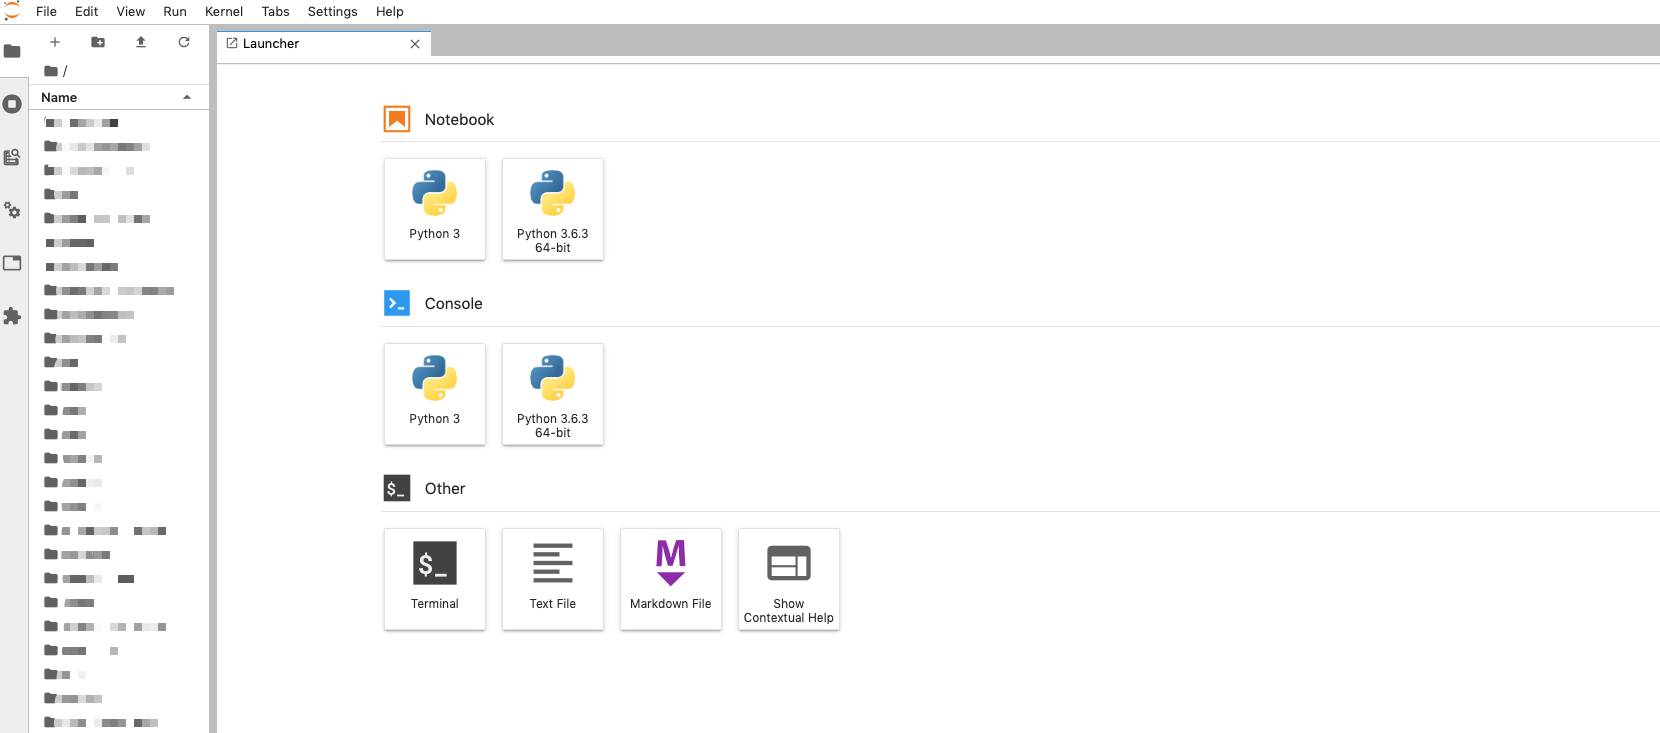Sort files by Name column
Viewport: 1660px width, 733px height.
tap(118, 97)
